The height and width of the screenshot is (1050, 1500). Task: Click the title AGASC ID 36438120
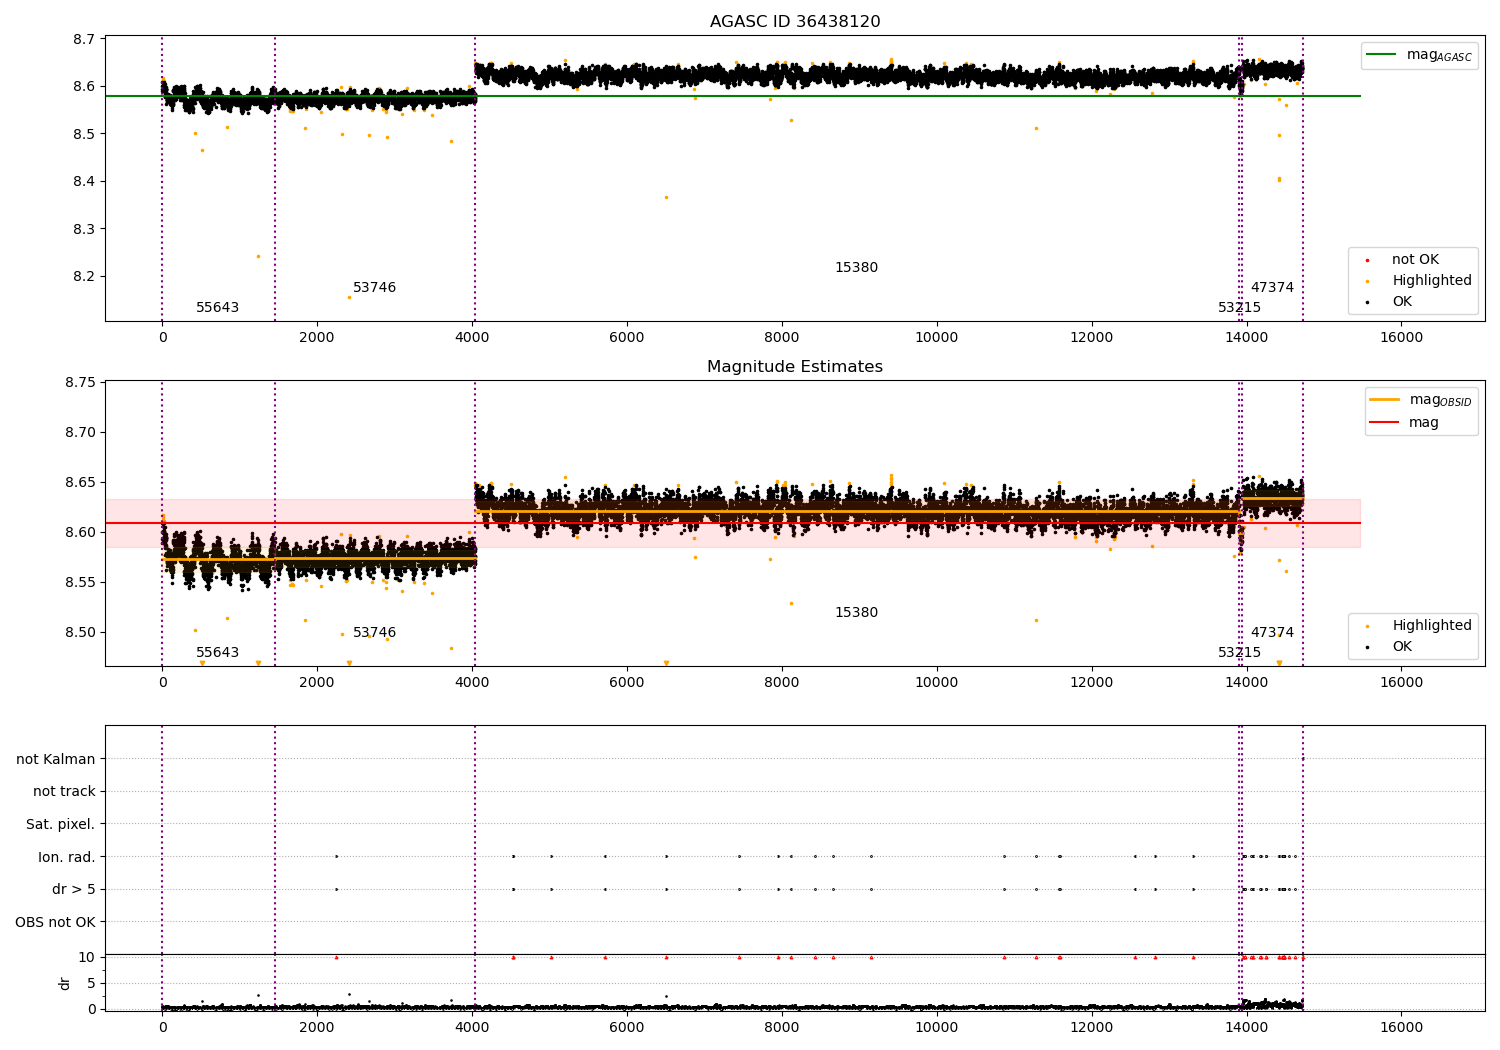795,22
